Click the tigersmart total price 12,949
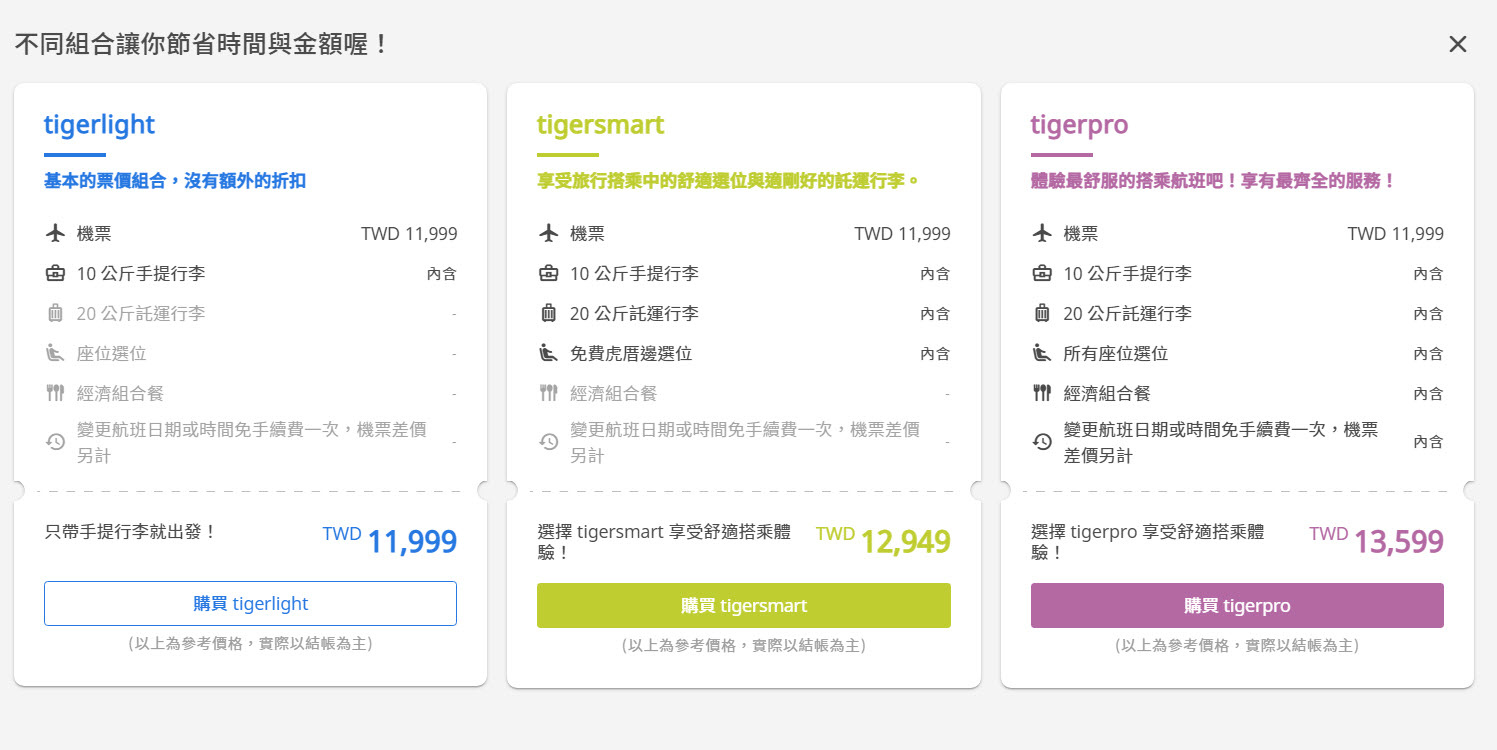 905,542
